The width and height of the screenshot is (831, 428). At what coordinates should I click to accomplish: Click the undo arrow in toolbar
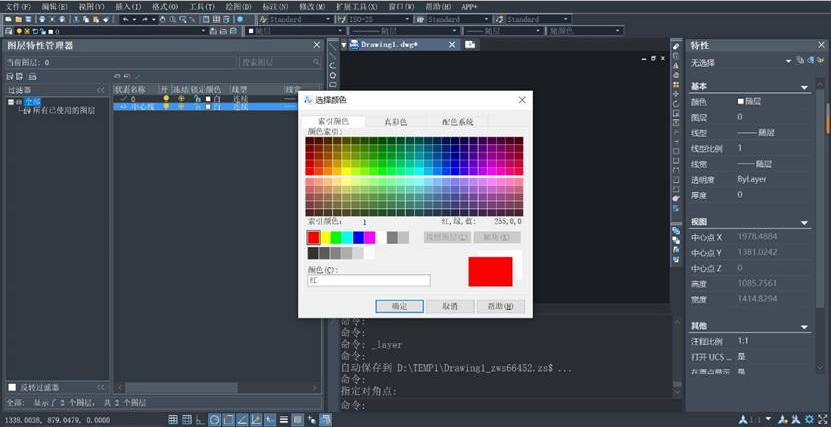(x=125, y=19)
